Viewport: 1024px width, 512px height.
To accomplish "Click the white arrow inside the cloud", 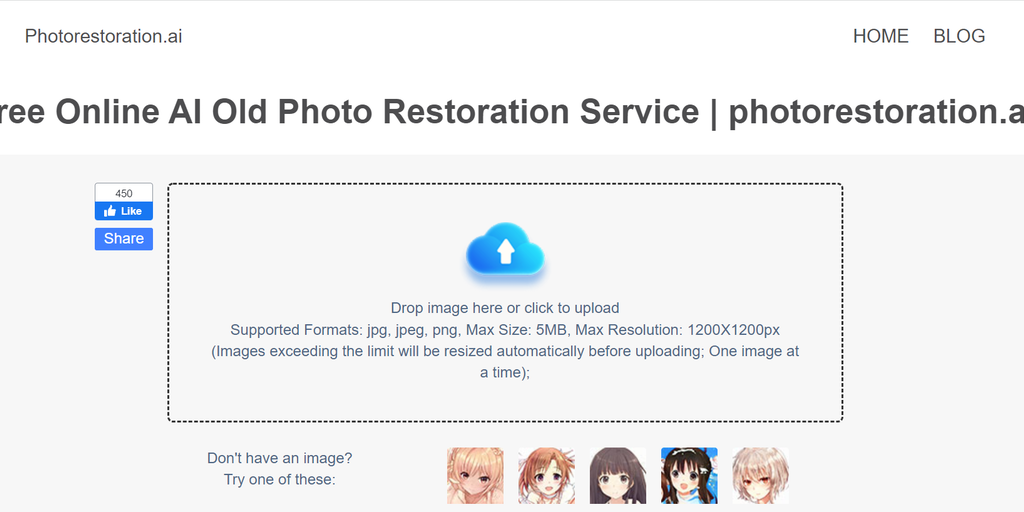I will [x=505, y=251].
